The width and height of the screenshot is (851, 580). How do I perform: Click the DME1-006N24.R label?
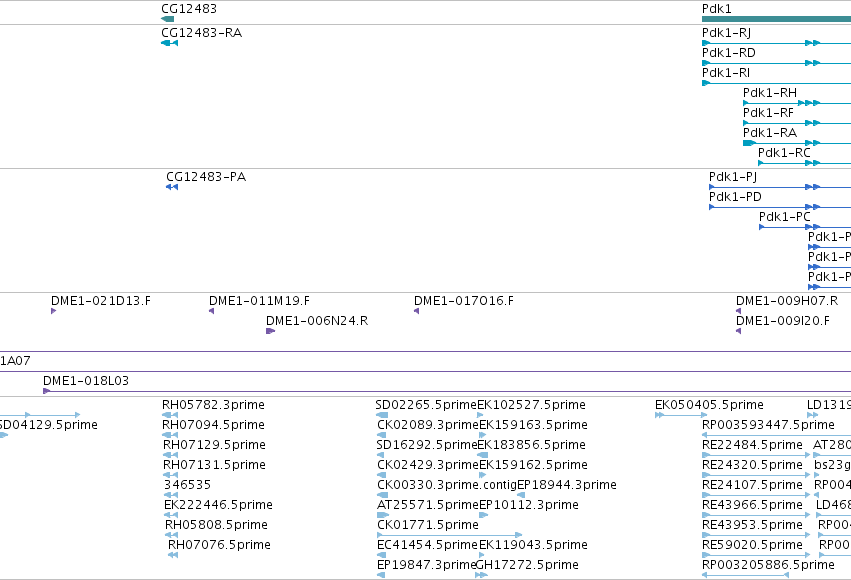pos(317,321)
